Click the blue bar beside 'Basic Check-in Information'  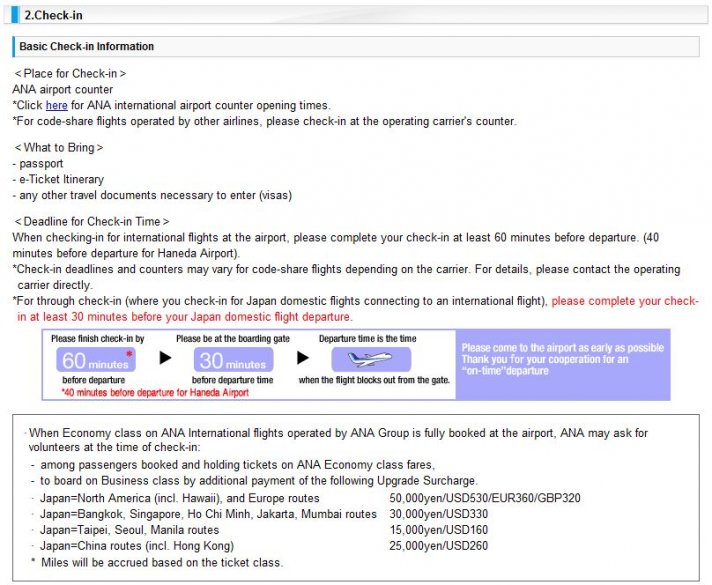tap(15, 47)
